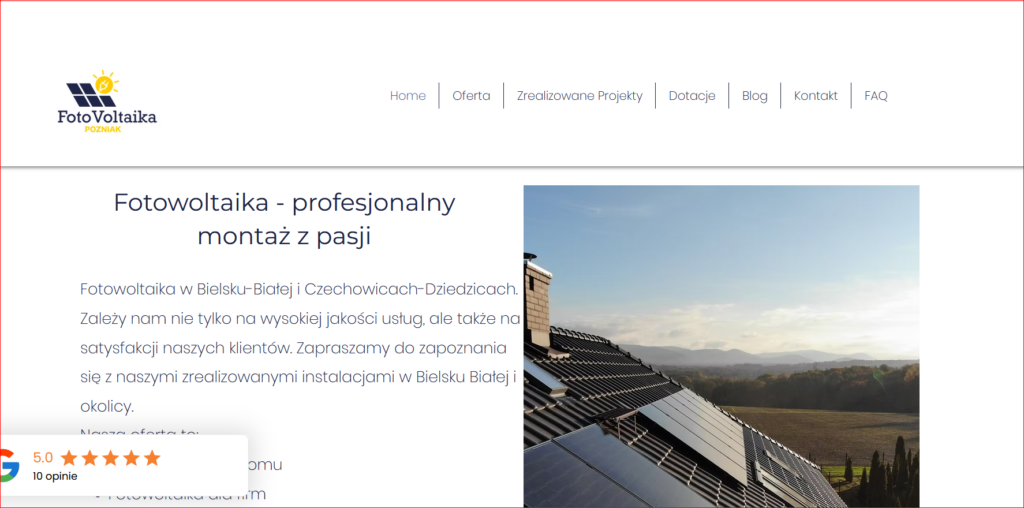Select the fifth star in the rating
The image size is (1024, 508).
click(152, 458)
